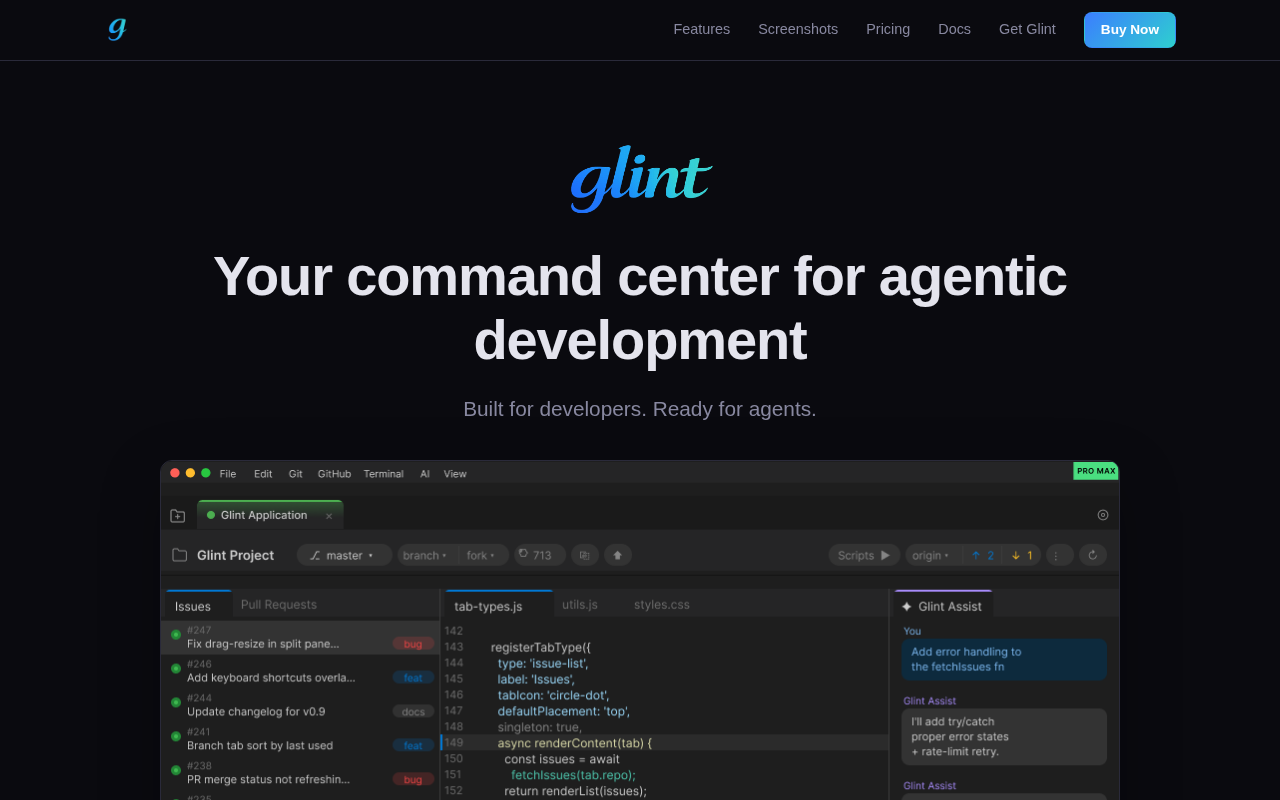The image size is (1280, 800).
Task: Expand the origin remote dropdown
Action: click(933, 555)
